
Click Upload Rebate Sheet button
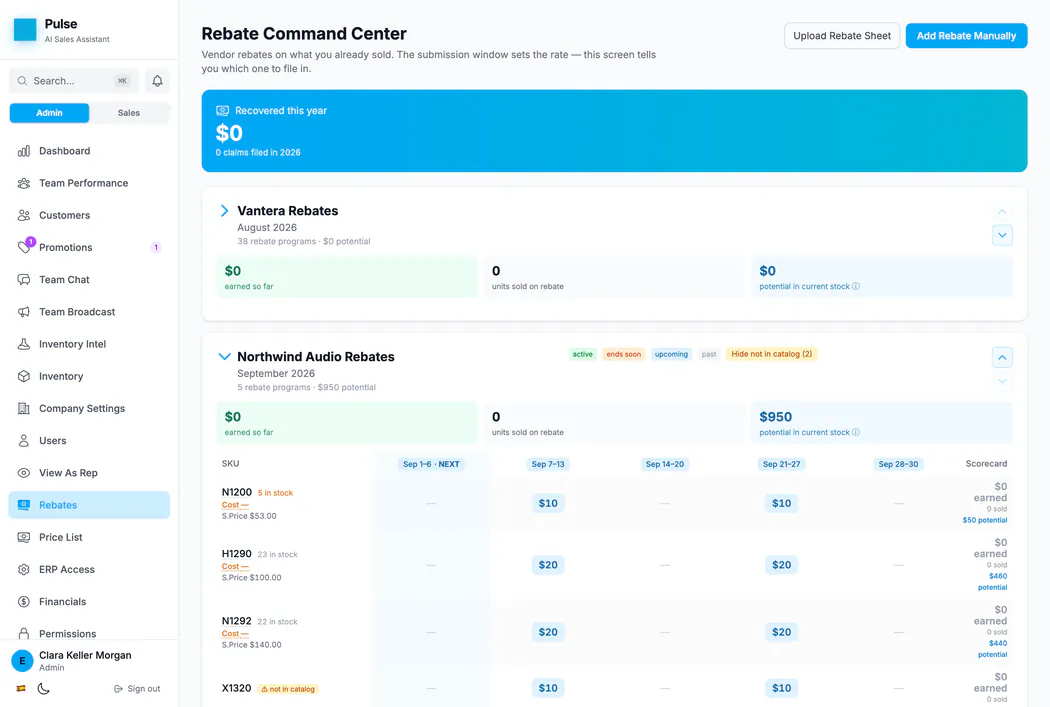842,36
